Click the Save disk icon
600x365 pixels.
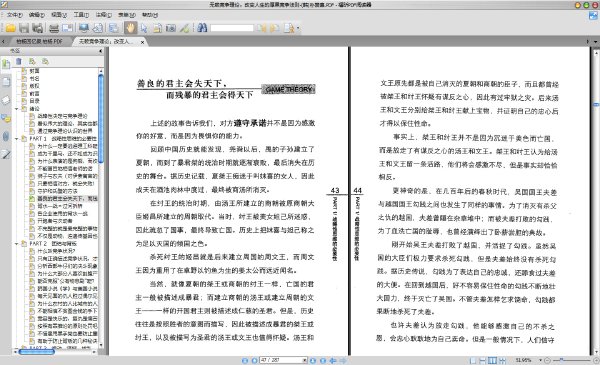[24, 28]
